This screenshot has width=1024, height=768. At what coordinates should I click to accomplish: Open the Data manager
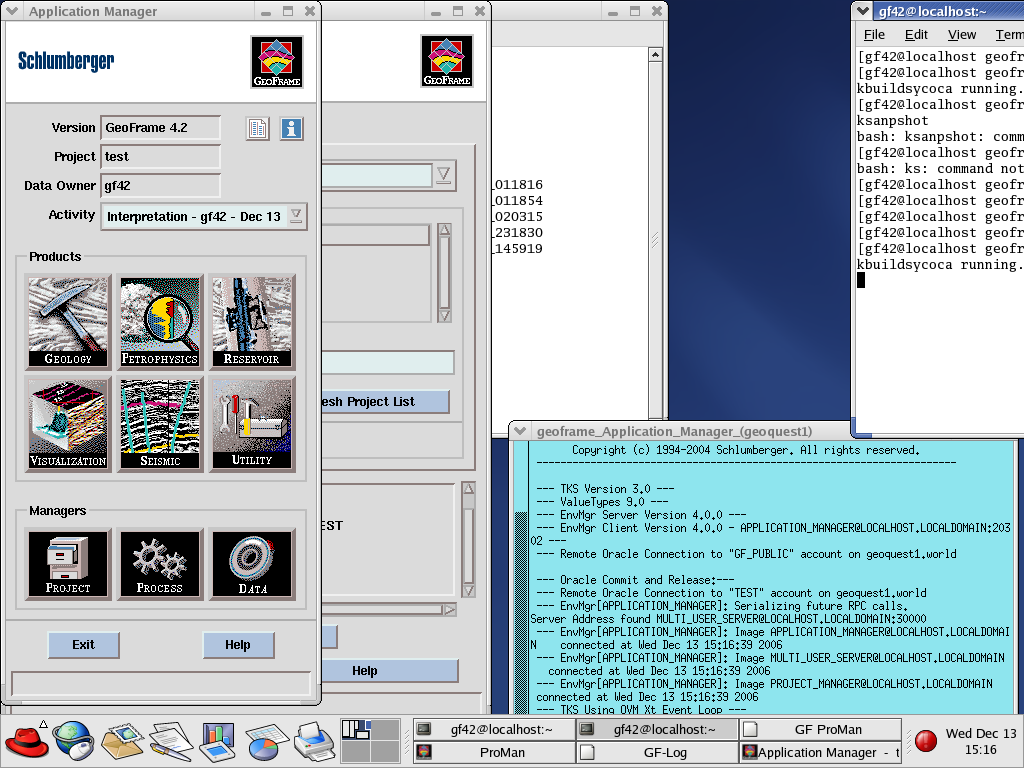(x=252, y=564)
